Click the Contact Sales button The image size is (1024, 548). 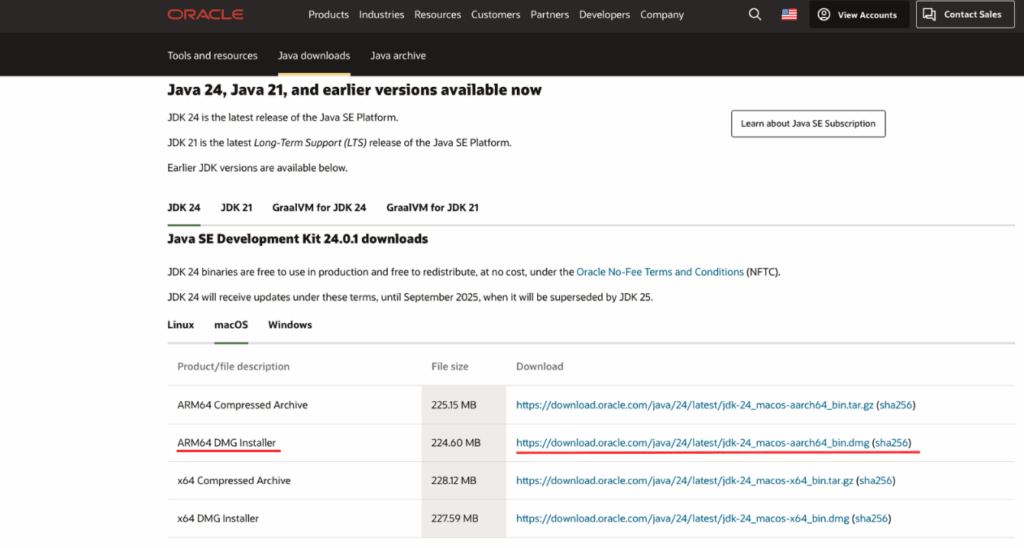point(965,14)
